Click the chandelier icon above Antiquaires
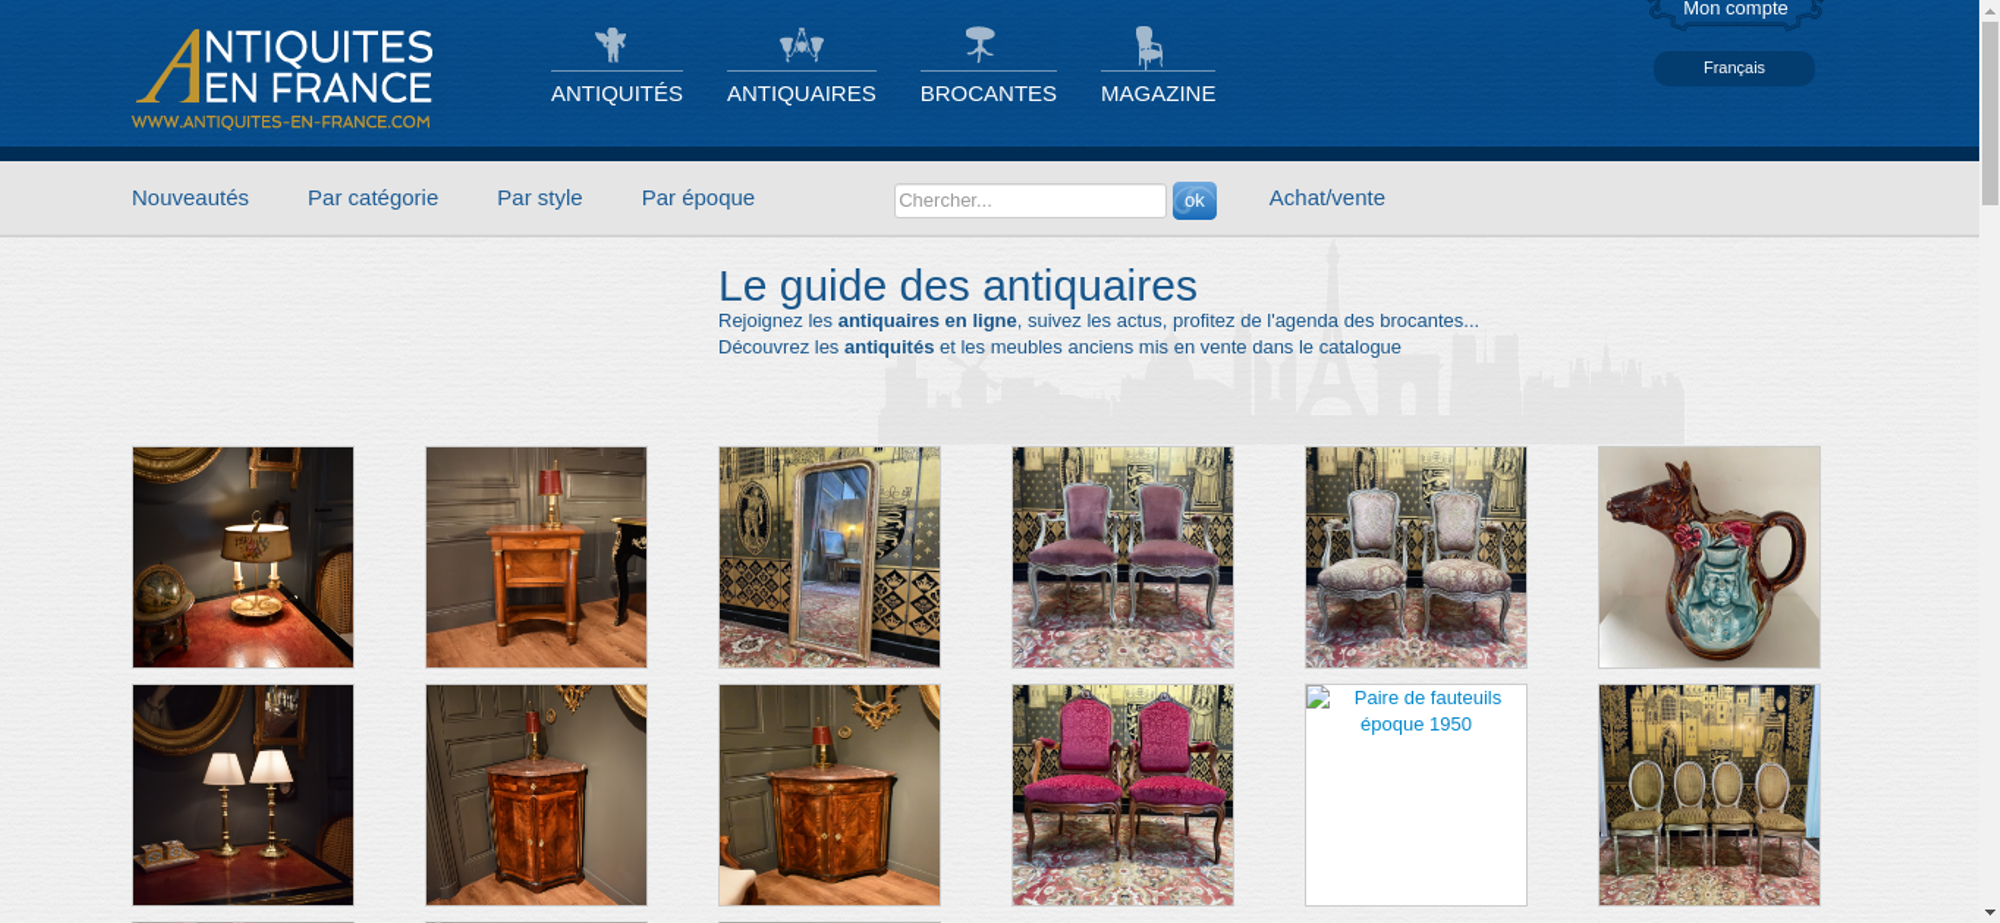Viewport: 2000px width, 923px height. click(x=801, y=45)
